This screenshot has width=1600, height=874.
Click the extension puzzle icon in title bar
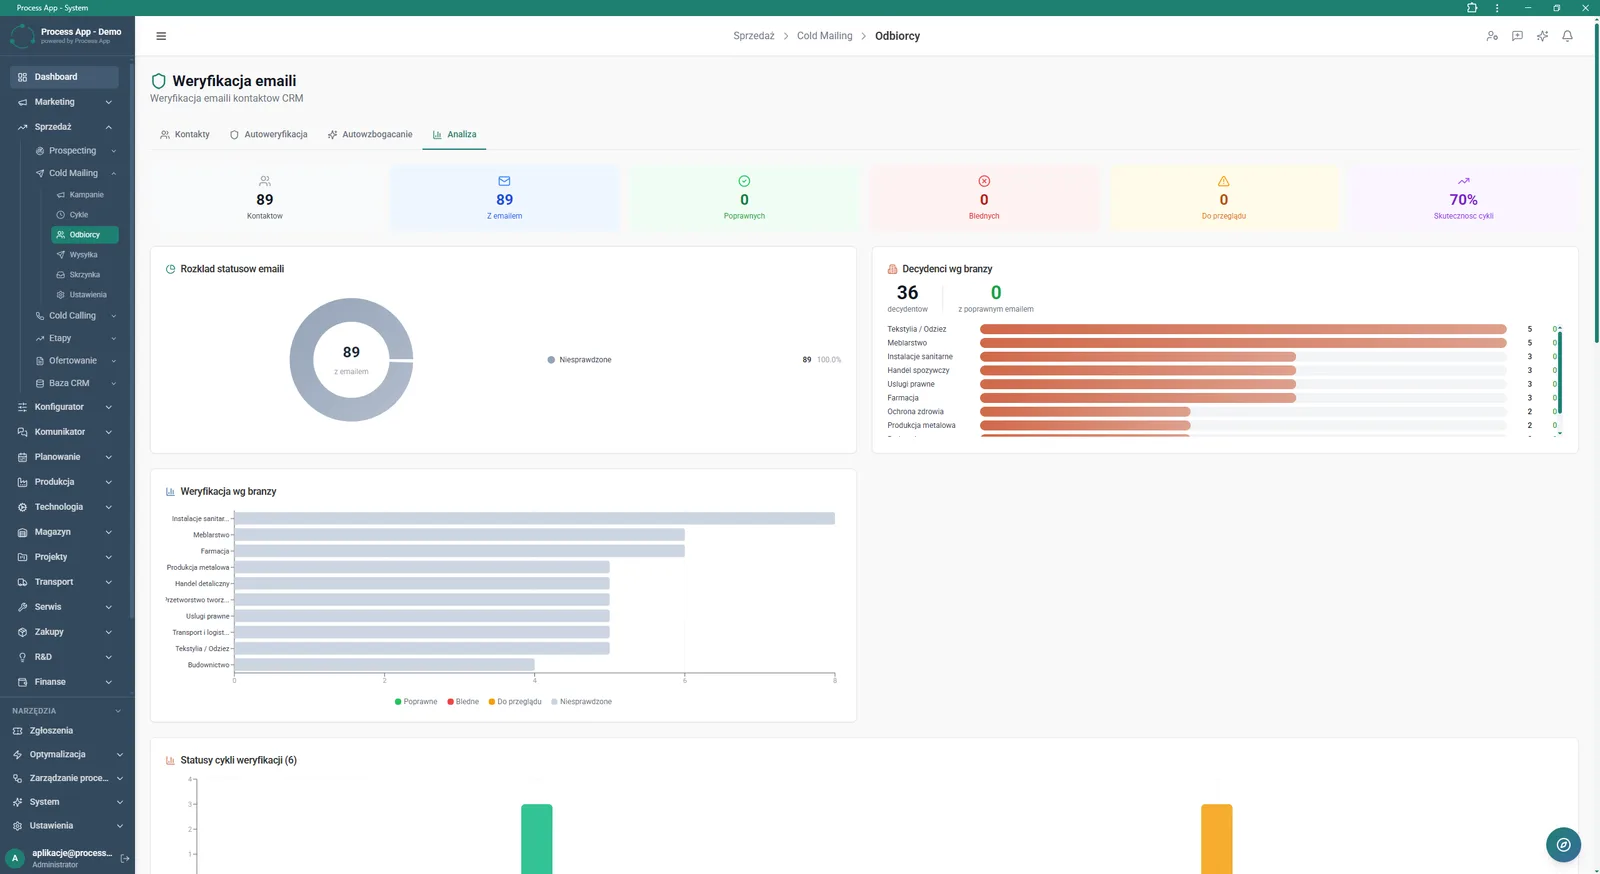pos(1472,7)
